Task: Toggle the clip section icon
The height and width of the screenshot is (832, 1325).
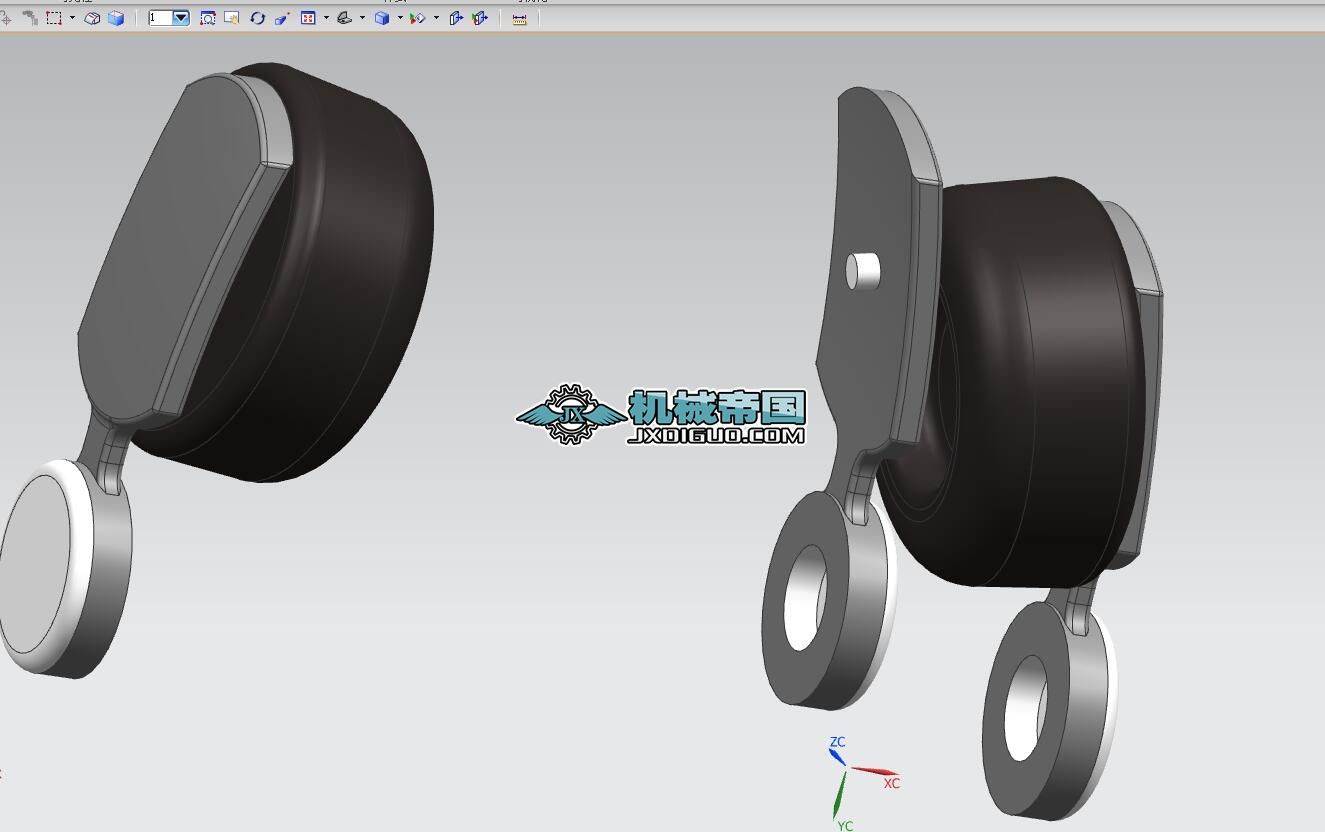Action: pyautogui.click(x=480, y=18)
